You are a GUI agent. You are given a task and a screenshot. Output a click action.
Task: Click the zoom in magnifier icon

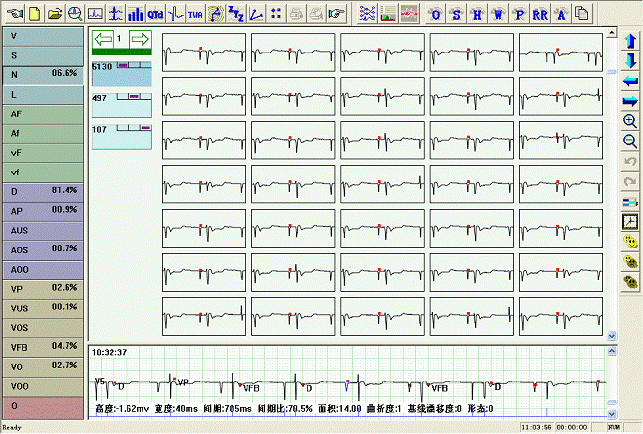630,121
